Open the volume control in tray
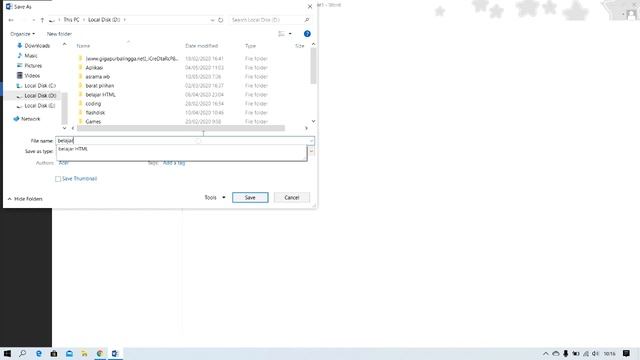Image resolution: width=640 pixels, height=360 pixels. pos(595,353)
